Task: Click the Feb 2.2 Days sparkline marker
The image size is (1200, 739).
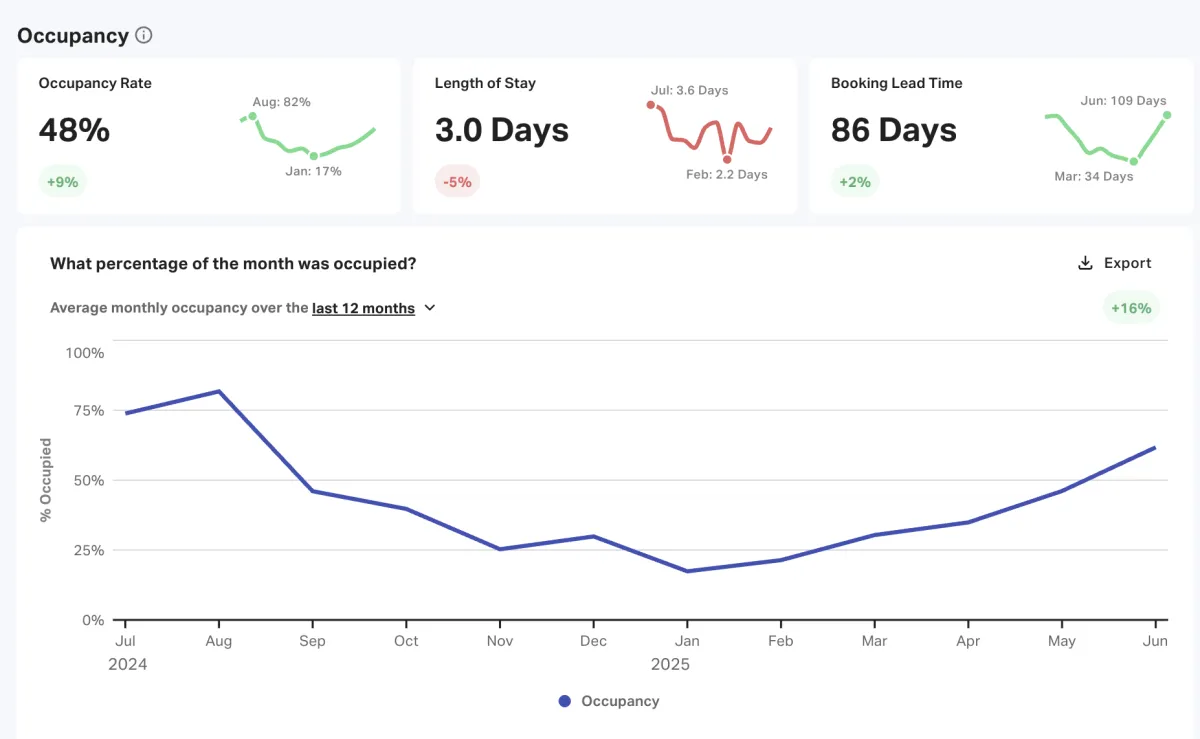Action: click(727, 159)
